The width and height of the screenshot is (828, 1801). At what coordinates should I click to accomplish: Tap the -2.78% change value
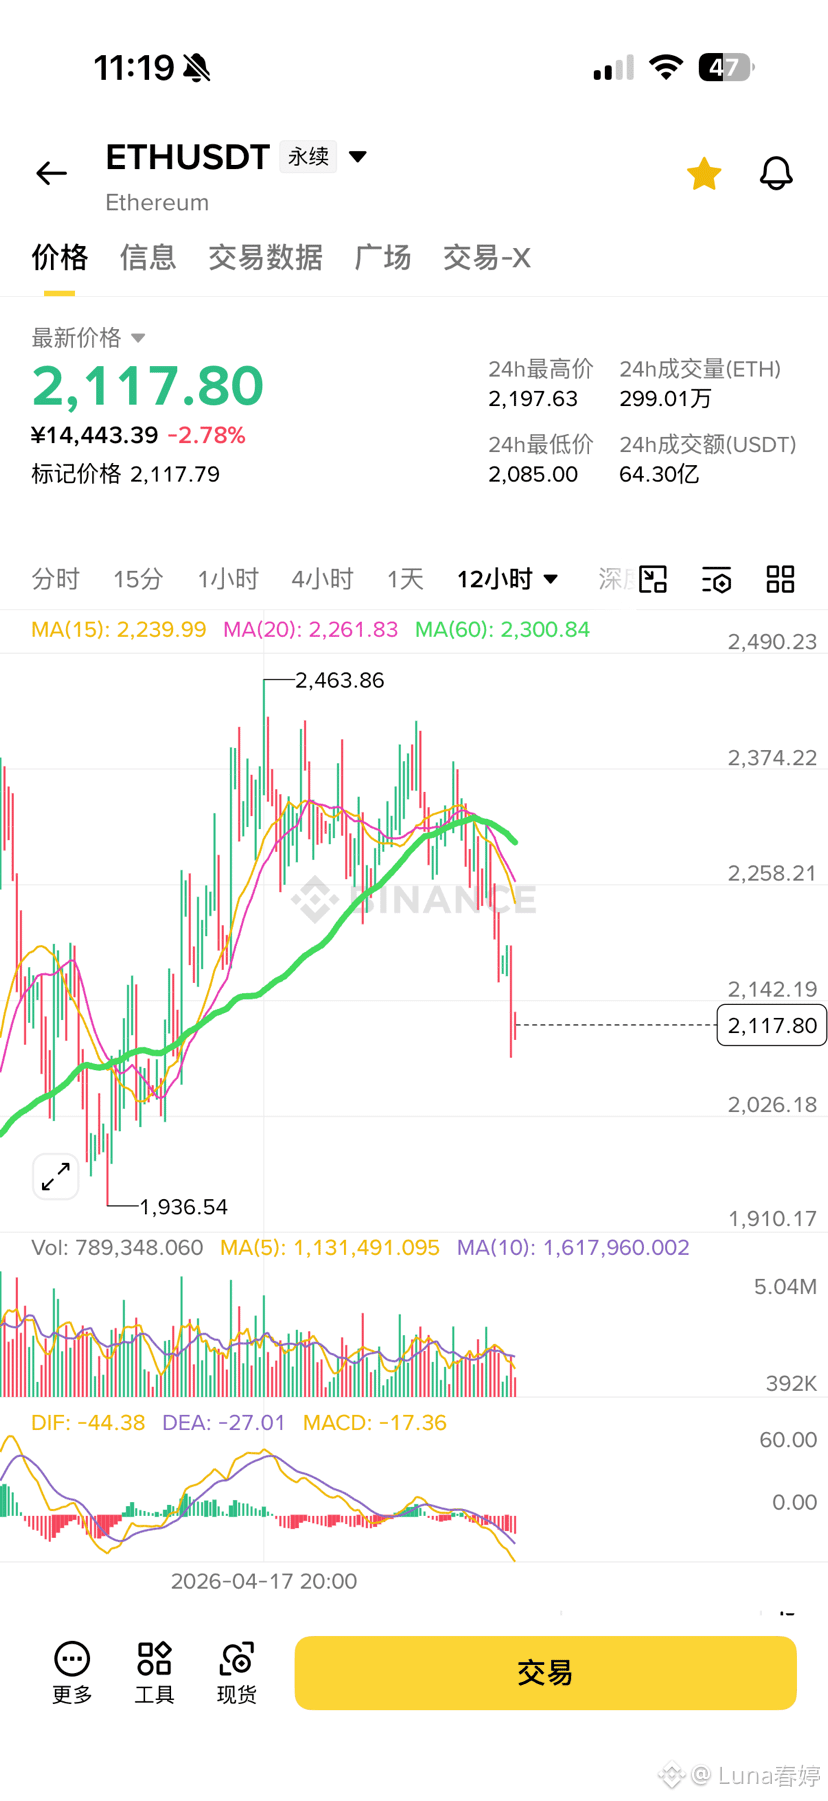click(x=206, y=436)
